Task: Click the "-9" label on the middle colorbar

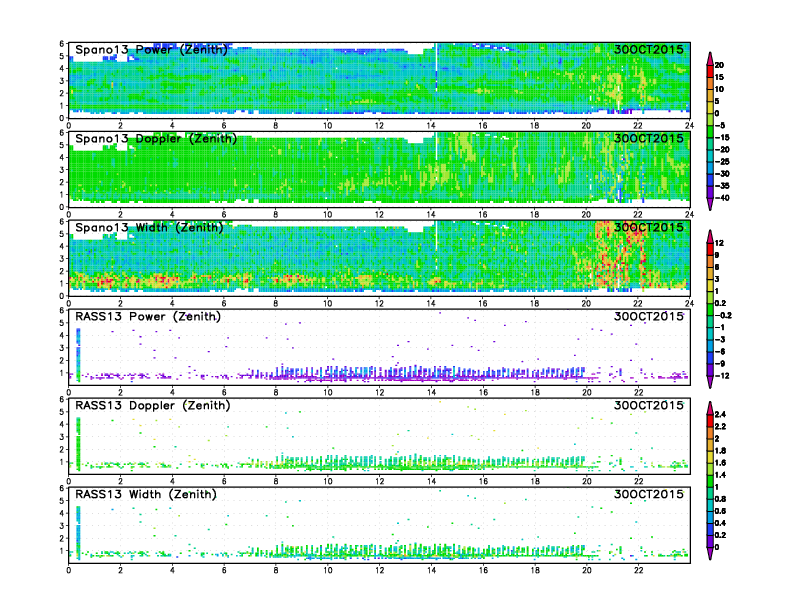Action: 720,364
